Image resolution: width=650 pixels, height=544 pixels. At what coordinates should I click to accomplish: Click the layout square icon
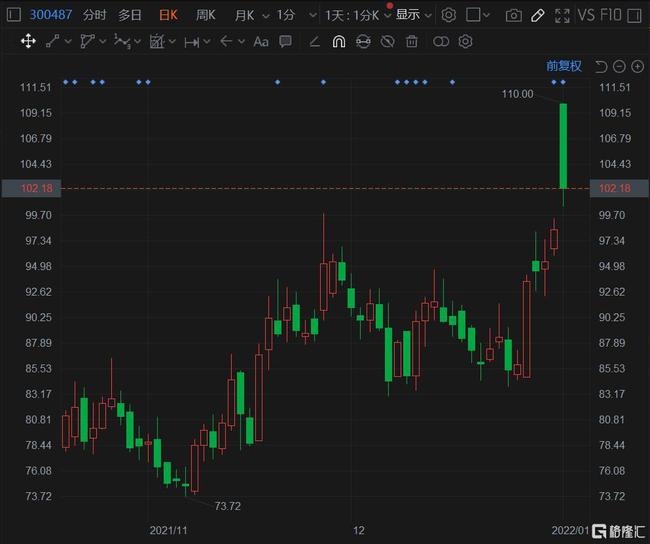coord(473,15)
